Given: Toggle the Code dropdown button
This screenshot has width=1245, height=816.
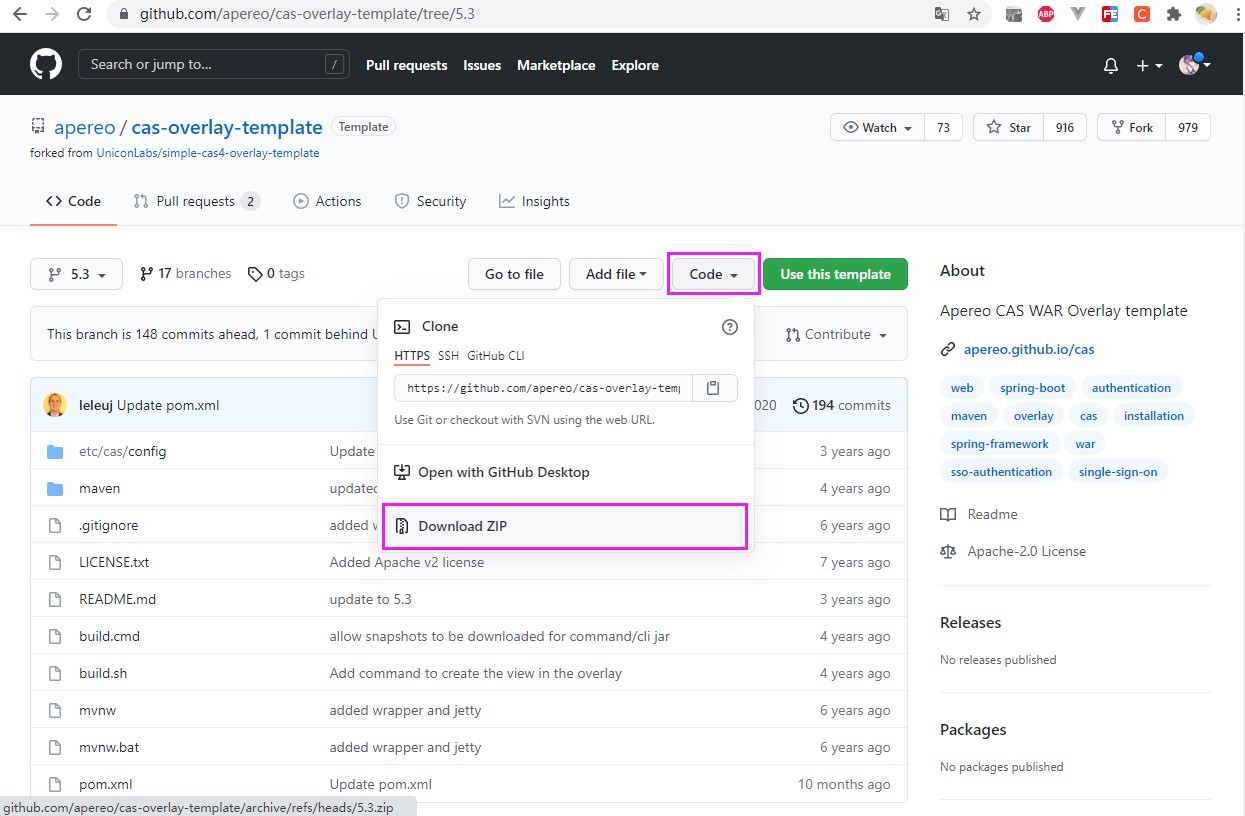Looking at the screenshot, I should [x=714, y=274].
